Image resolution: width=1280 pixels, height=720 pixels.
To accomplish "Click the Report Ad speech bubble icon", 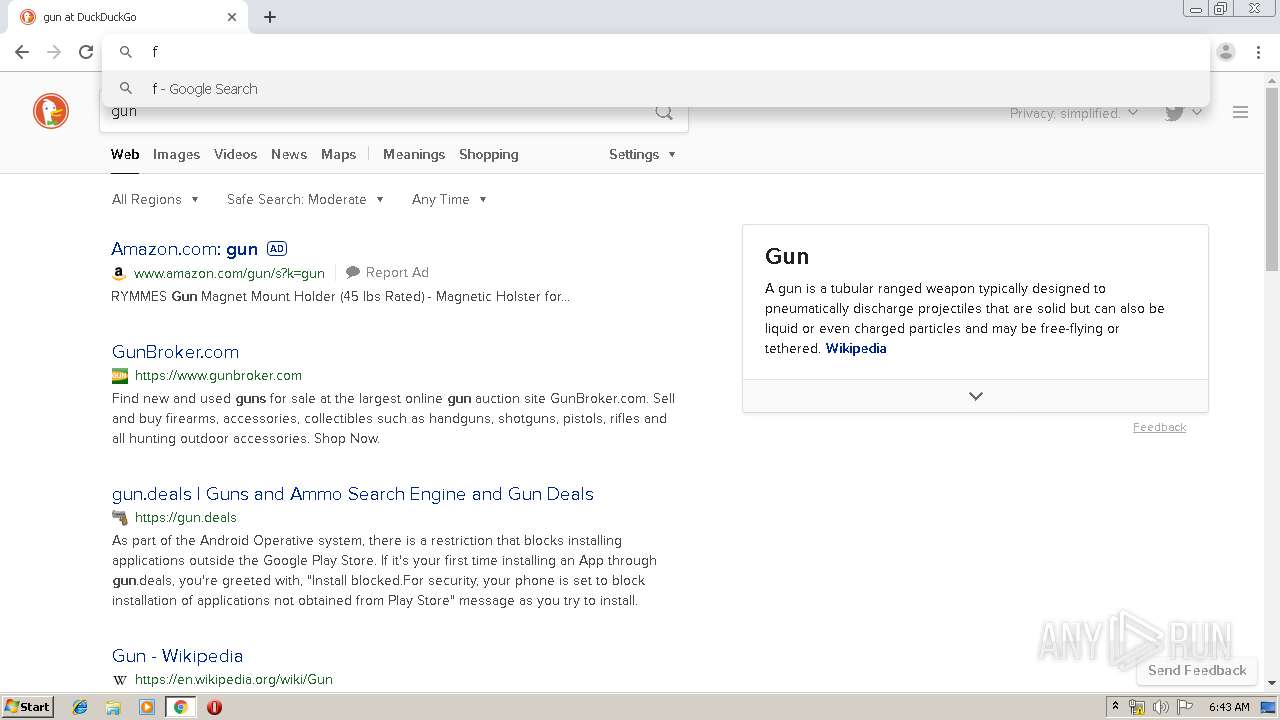I will [x=353, y=272].
